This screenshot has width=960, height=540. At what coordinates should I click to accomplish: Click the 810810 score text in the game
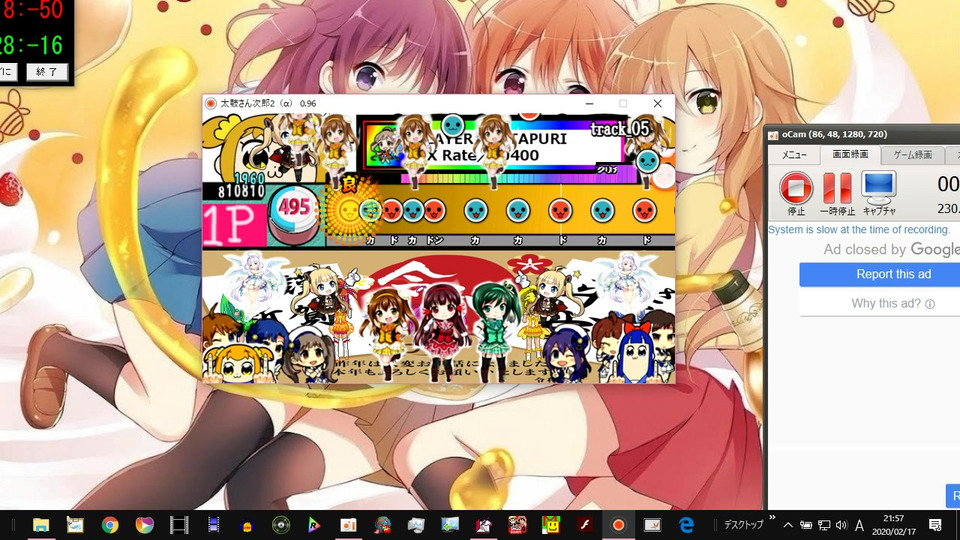coord(241,192)
